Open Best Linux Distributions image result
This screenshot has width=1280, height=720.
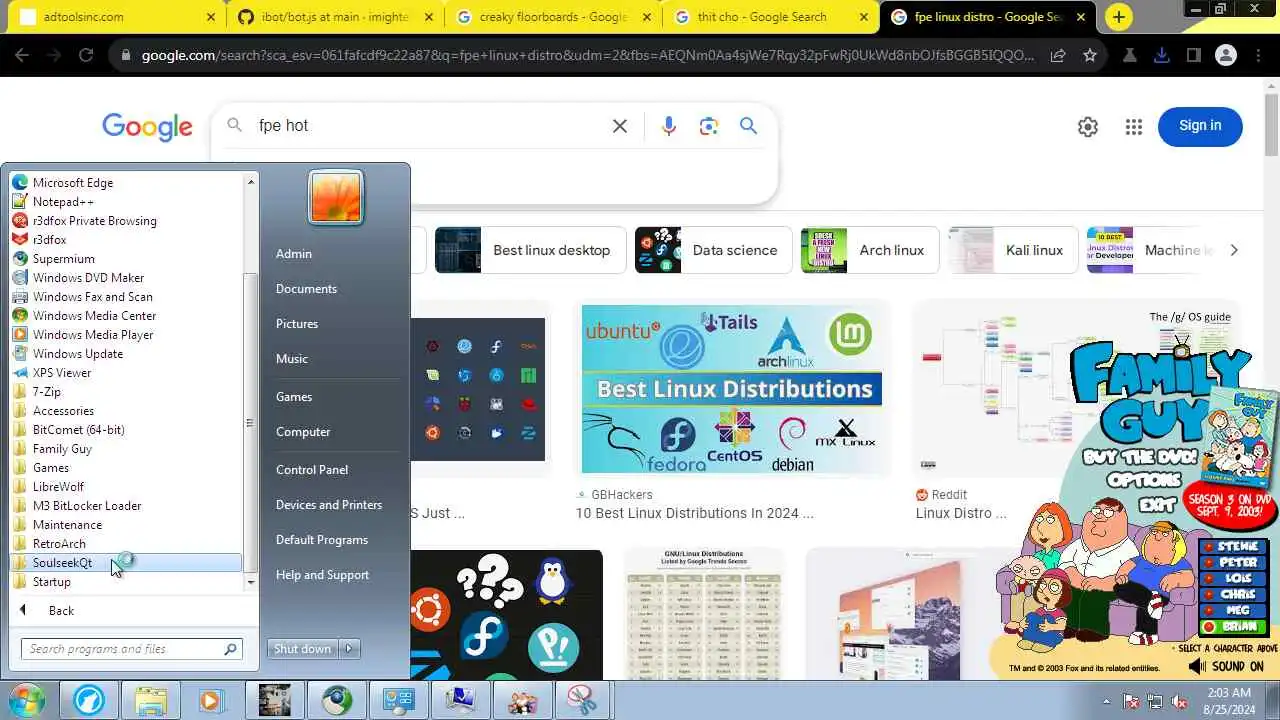coord(734,389)
